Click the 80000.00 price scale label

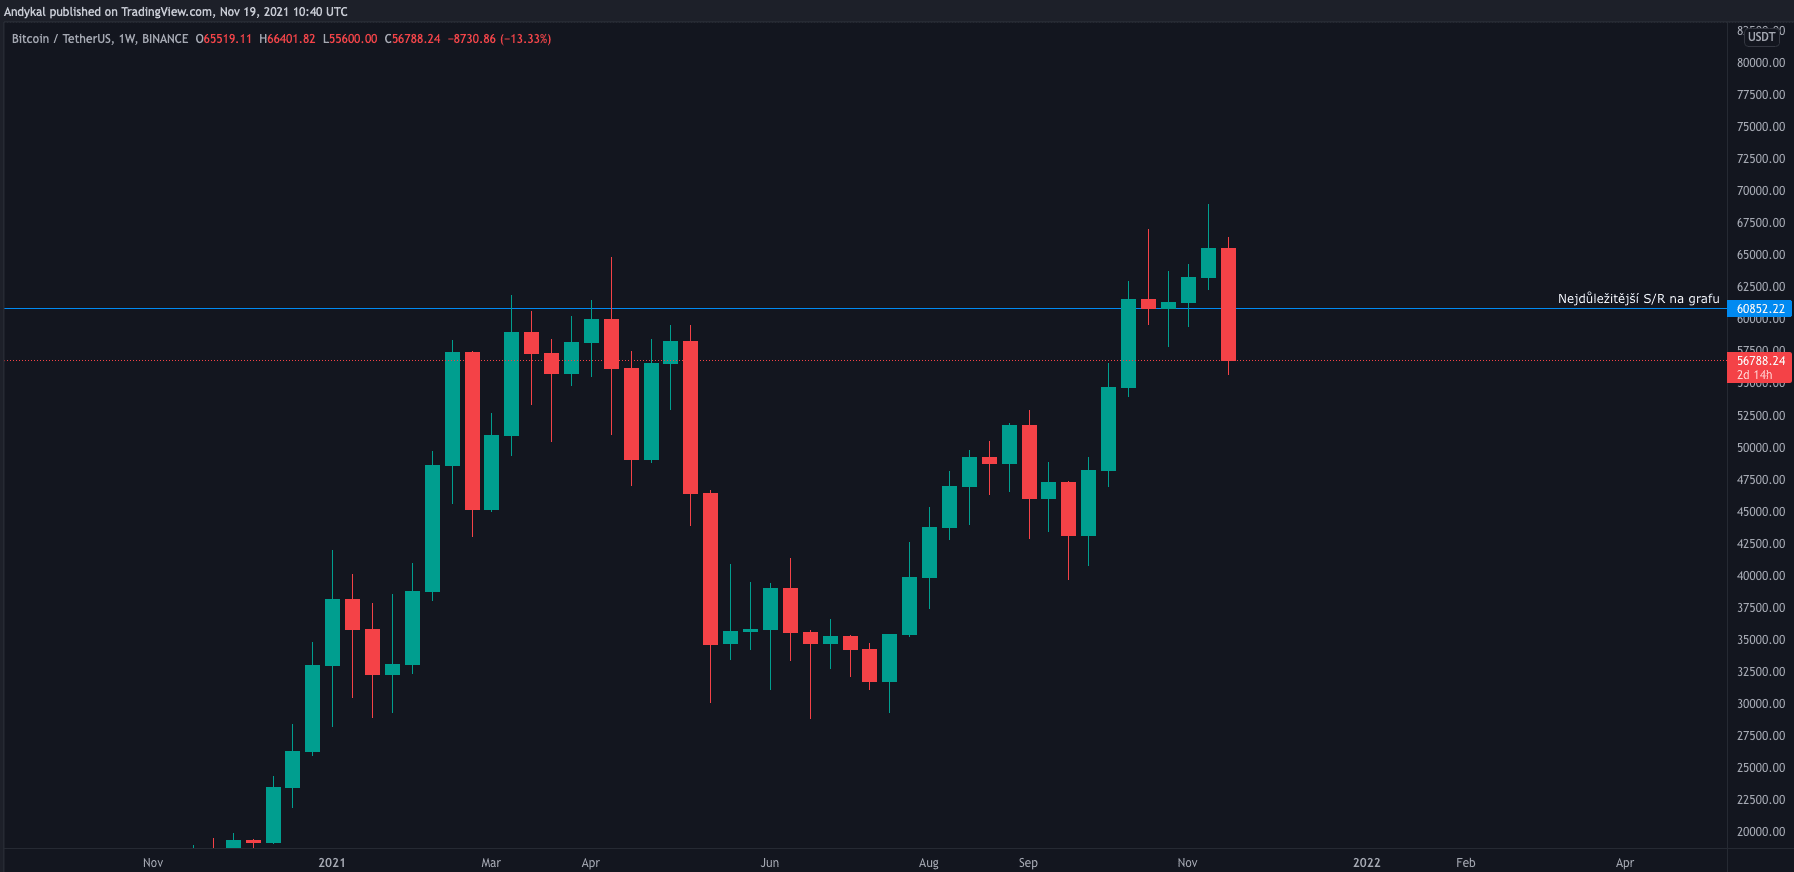pyautogui.click(x=1760, y=63)
